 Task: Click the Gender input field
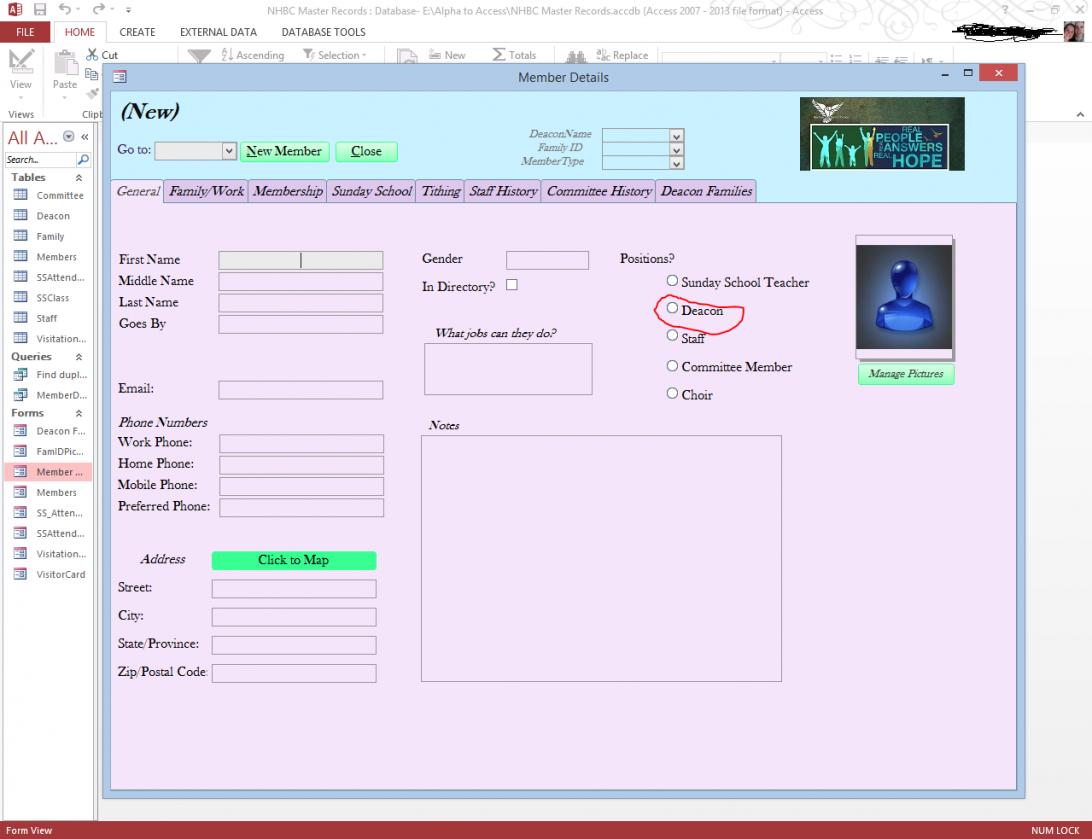pyautogui.click(x=547, y=260)
